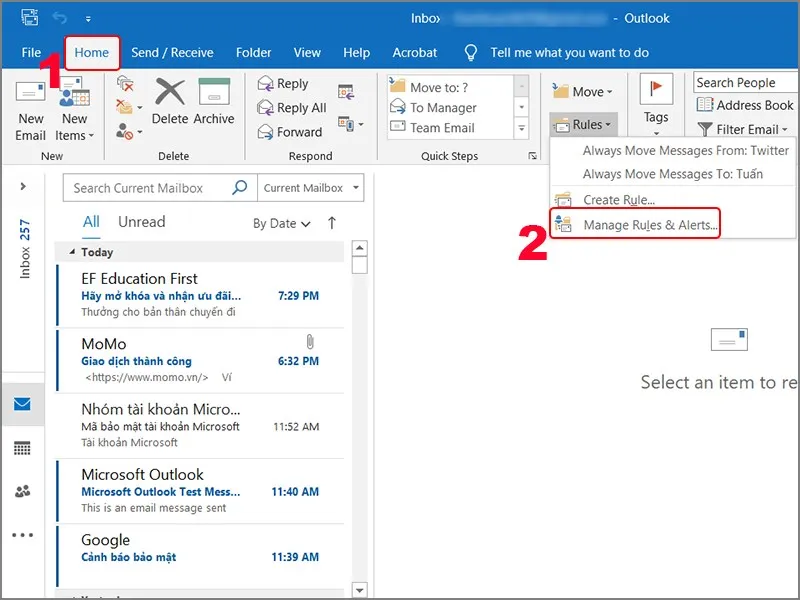
Task: Click the Forward button
Action: pyautogui.click(x=290, y=132)
